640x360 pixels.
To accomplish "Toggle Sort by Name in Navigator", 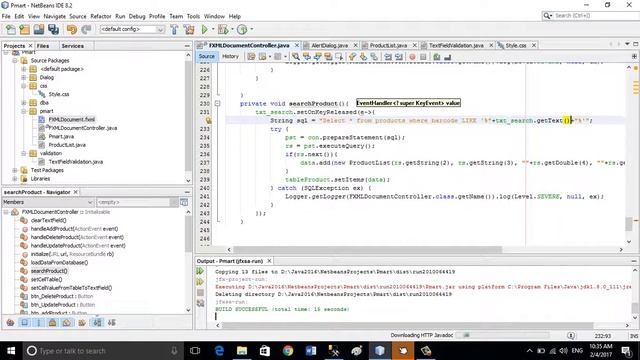I will click(97, 322).
